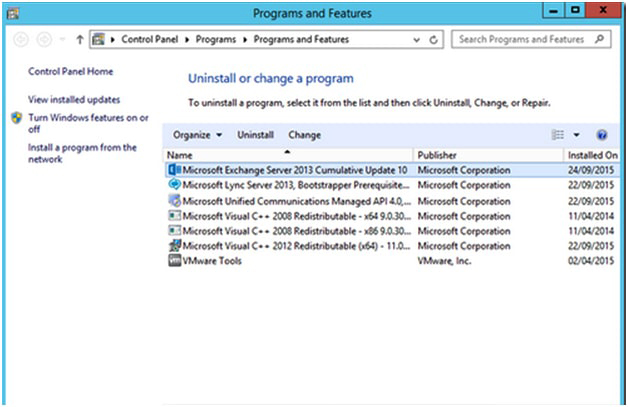
Task: Click the 02/04/2015 installed date
Action: click(591, 261)
